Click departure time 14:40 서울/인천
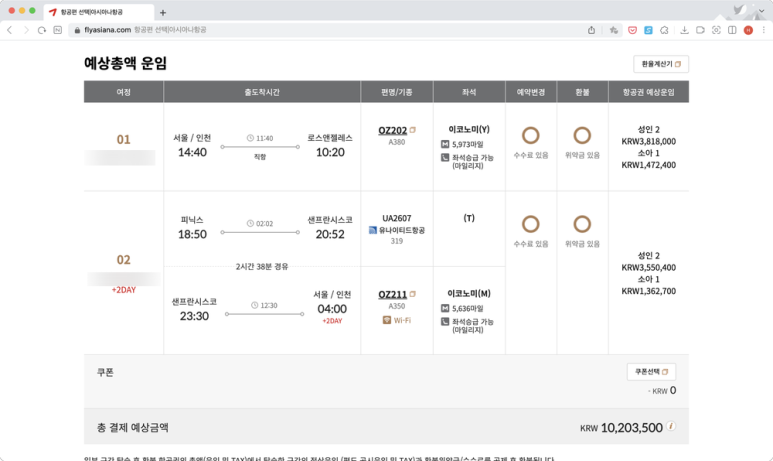The image size is (773, 461). point(192,152)
